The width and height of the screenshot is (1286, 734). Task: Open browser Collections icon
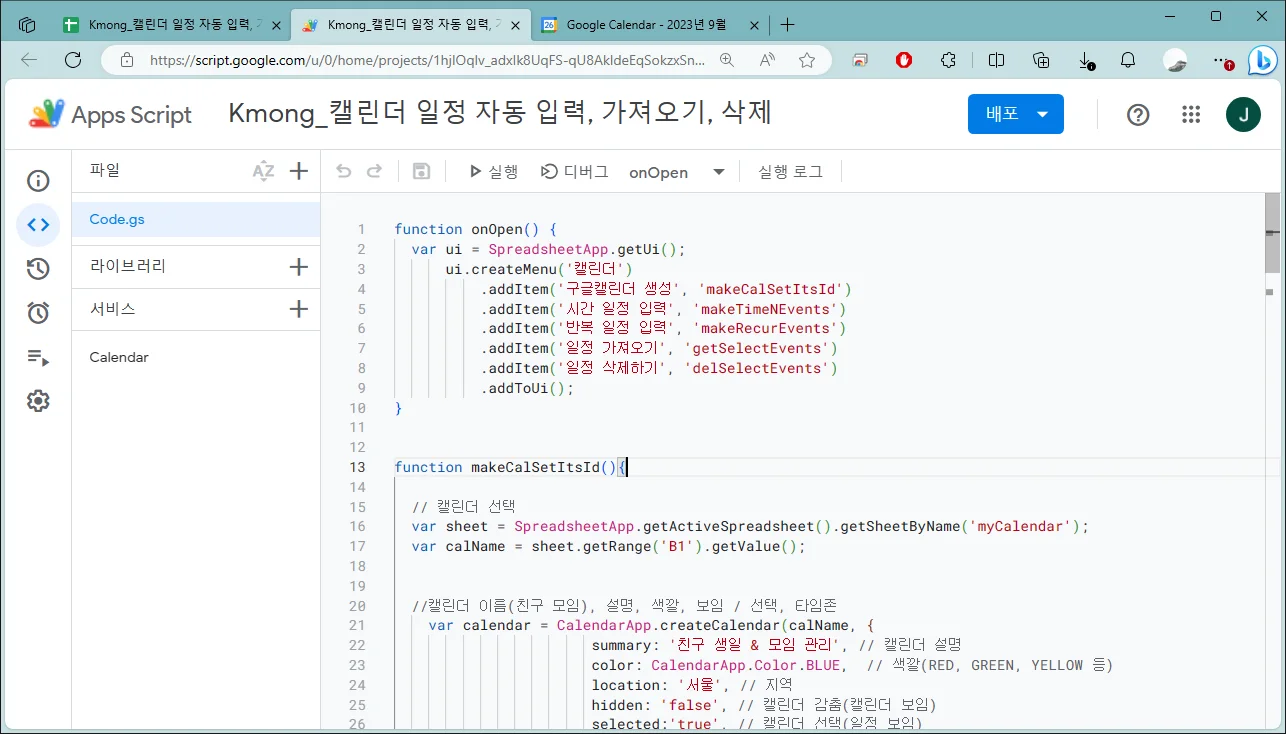(x=1041, y=60)
